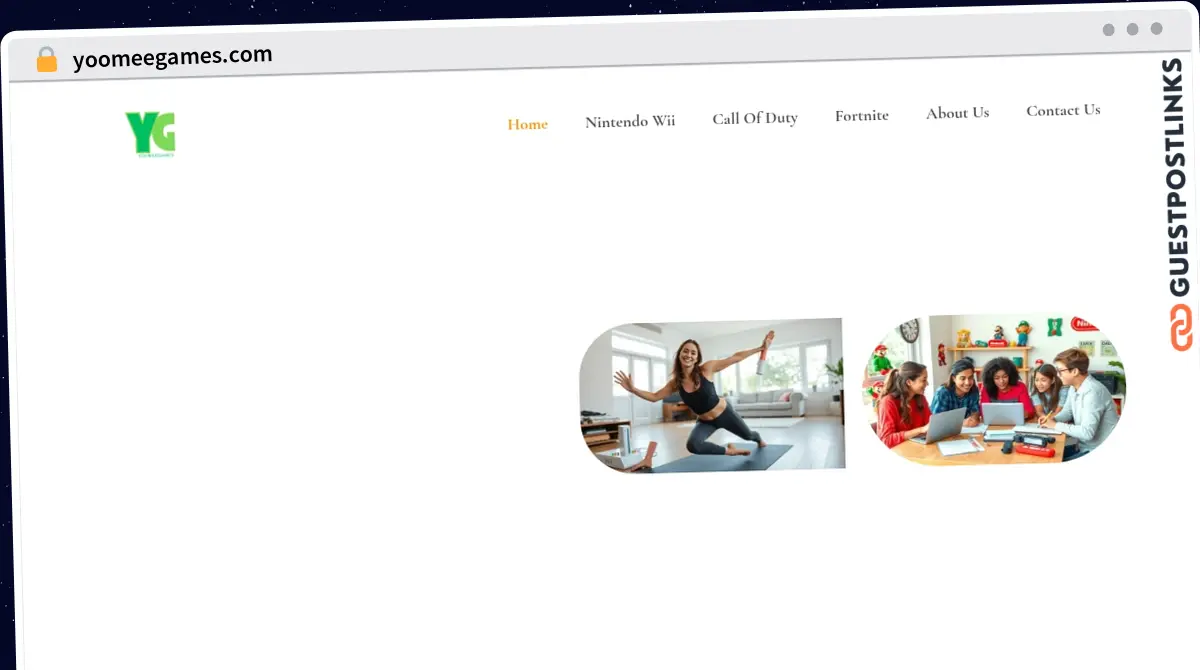The image size is (1200, 670).
Task: Click the wall clock in the group photo
Action: point(908,331)
